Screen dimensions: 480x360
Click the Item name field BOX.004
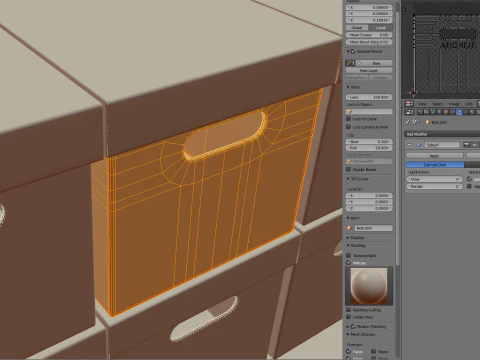373,228
